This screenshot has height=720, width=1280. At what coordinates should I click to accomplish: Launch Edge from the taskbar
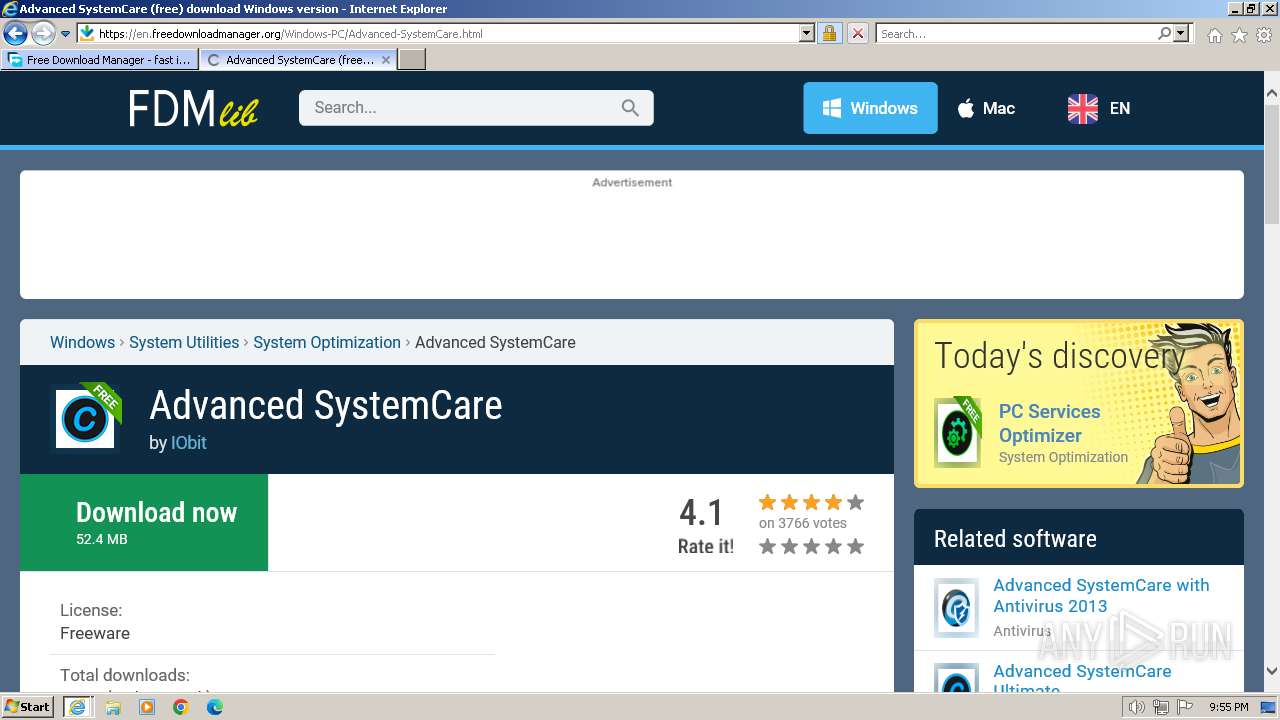click(x=215, y=707)
